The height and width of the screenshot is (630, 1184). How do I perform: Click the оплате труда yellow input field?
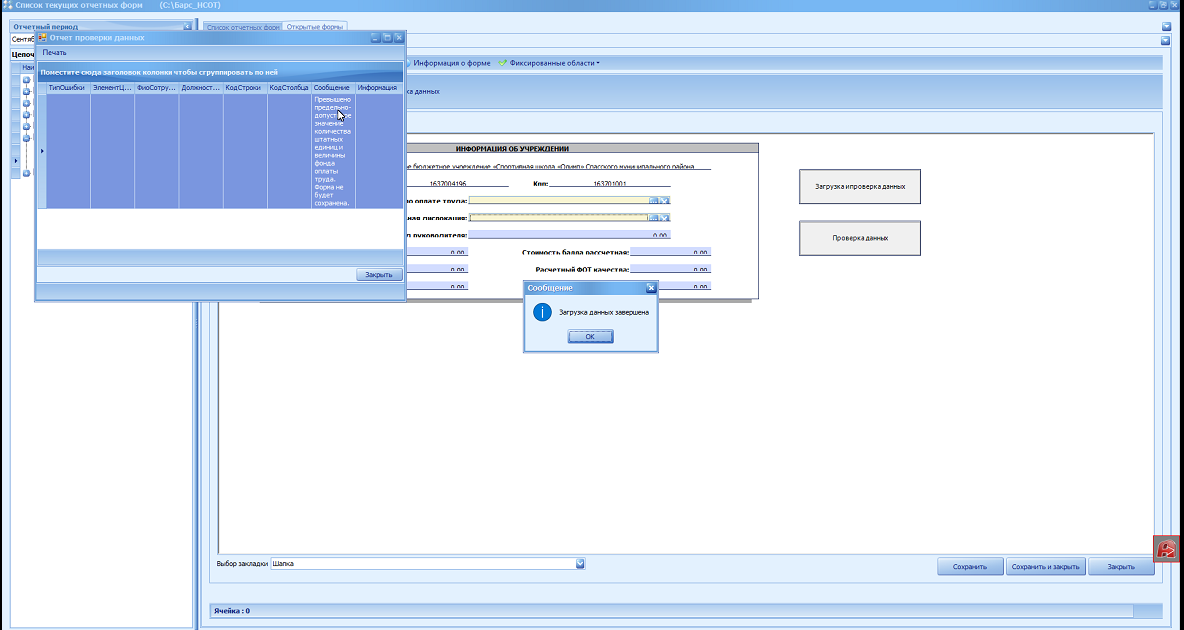(559, 201)
